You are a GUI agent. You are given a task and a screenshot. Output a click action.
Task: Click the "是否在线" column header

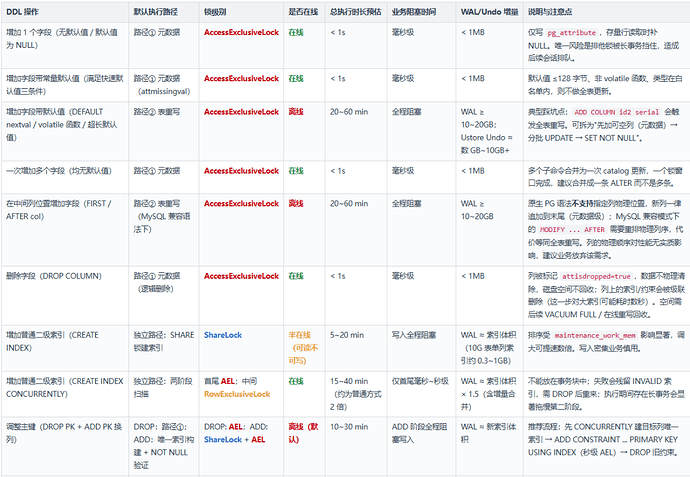[304, 12]
